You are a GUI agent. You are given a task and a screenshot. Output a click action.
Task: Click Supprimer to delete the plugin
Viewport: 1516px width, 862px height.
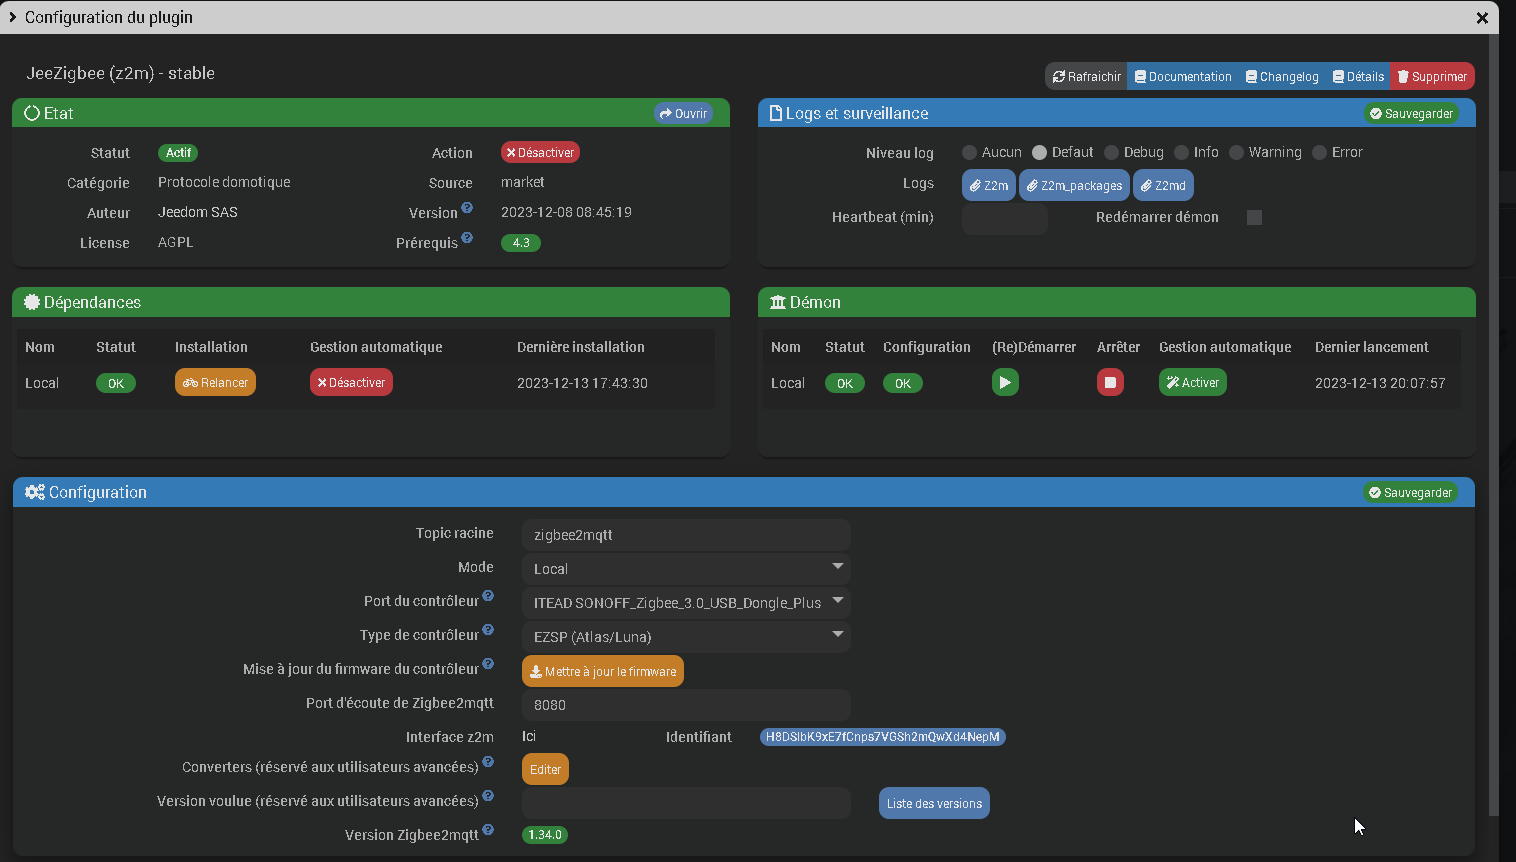pyautogui.click(x=1432, y=76)
